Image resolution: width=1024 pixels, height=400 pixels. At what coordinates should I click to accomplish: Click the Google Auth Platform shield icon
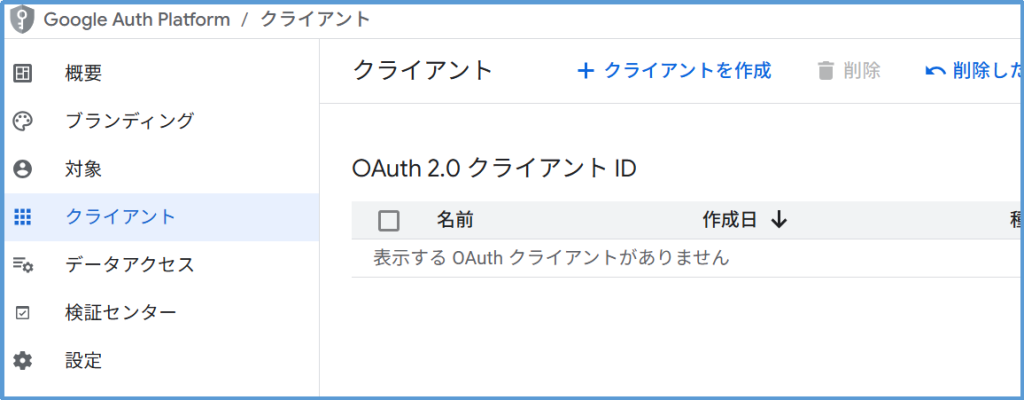pyautogui.click(x=22, y=19)
